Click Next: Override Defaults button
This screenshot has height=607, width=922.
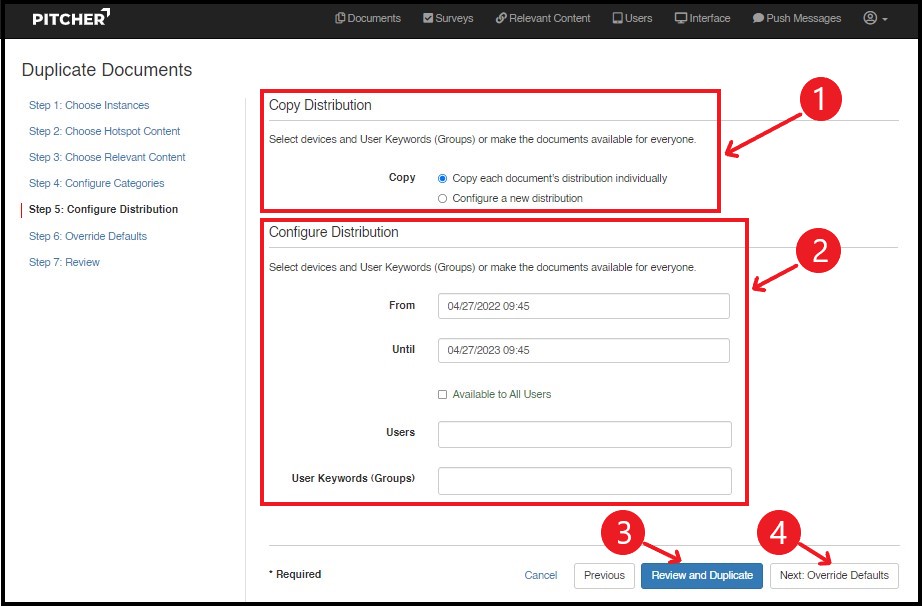834,575
